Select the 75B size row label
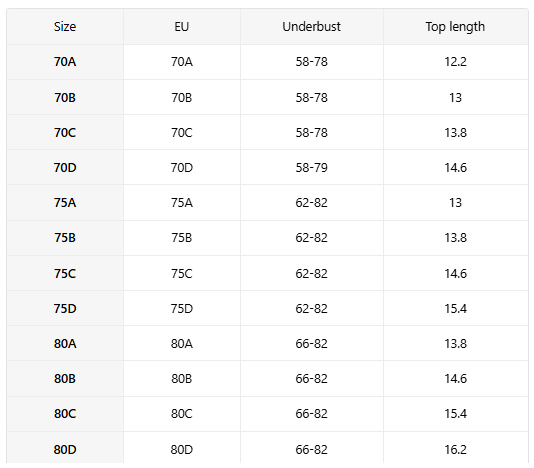The image size is (534, 468). coord(65,238)
